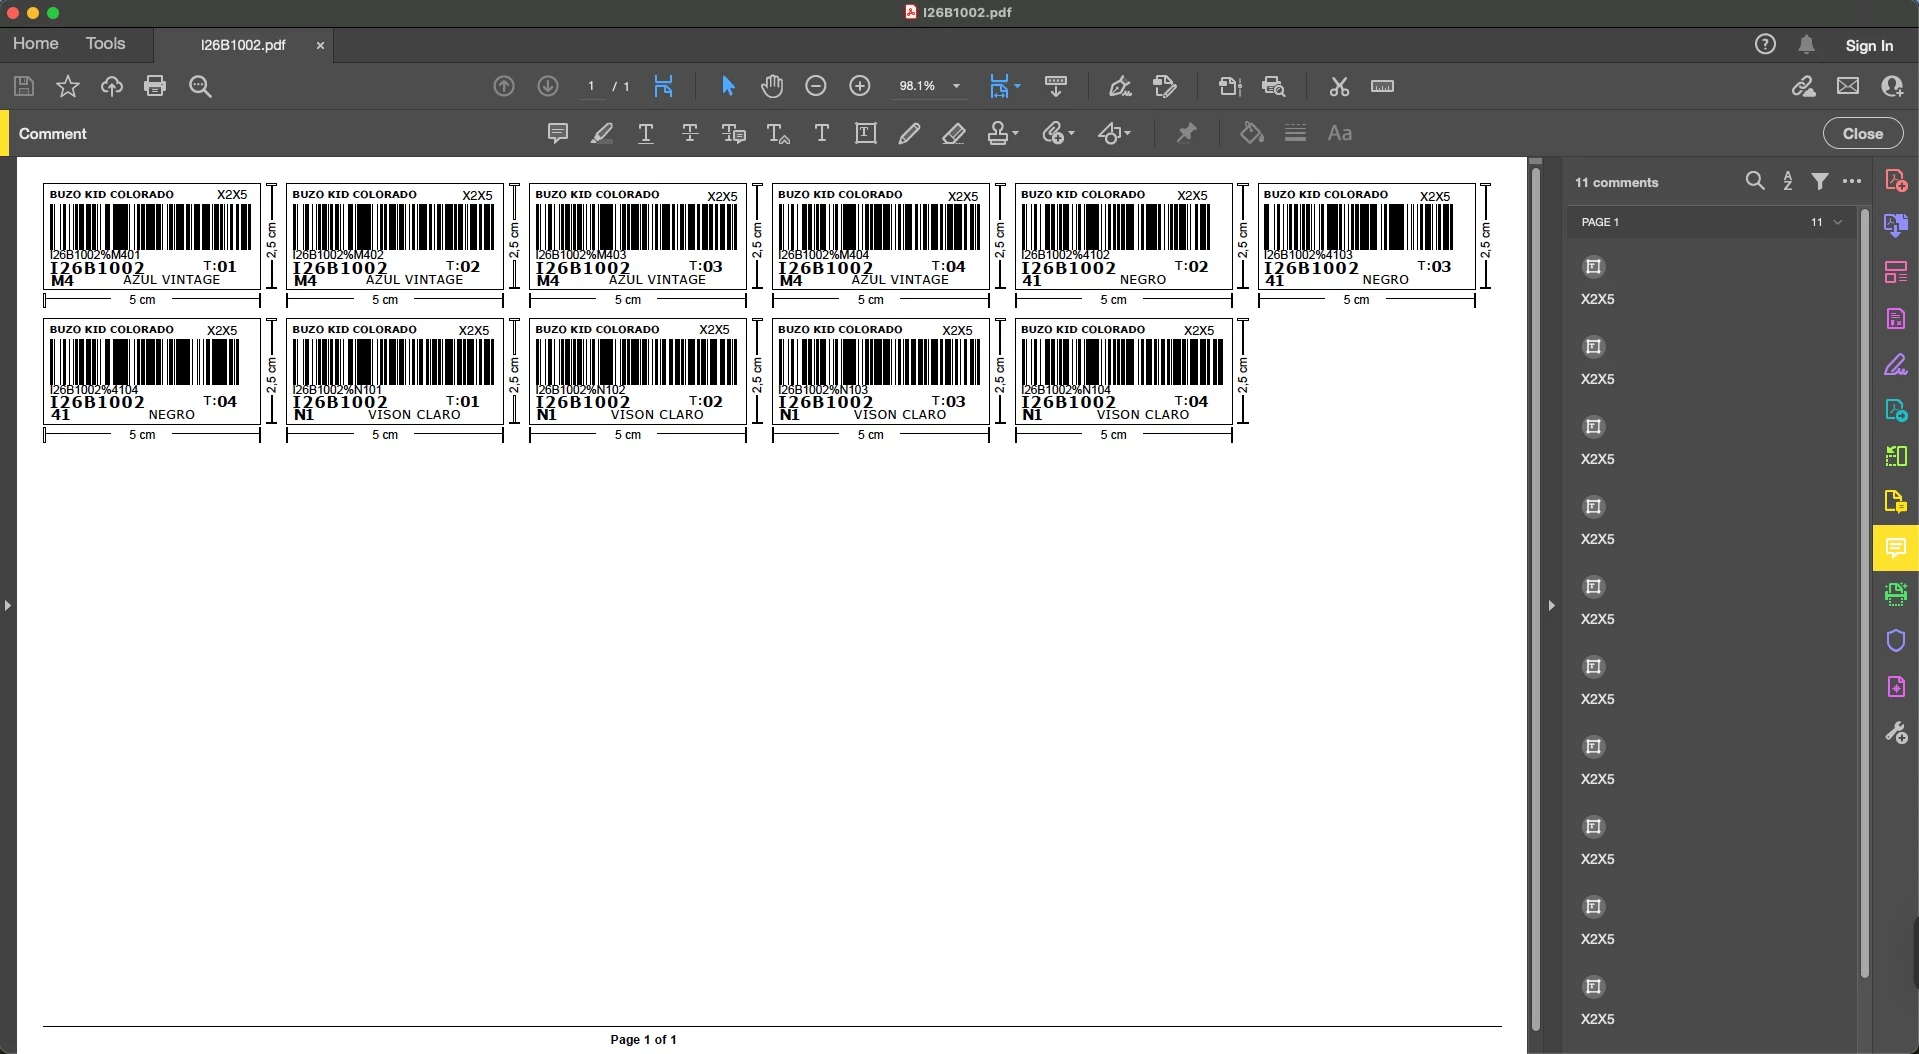Open the drawing shapes tool dropdown
The height and width of the screenshot is (1054, 1919).
pos(1114,133)
